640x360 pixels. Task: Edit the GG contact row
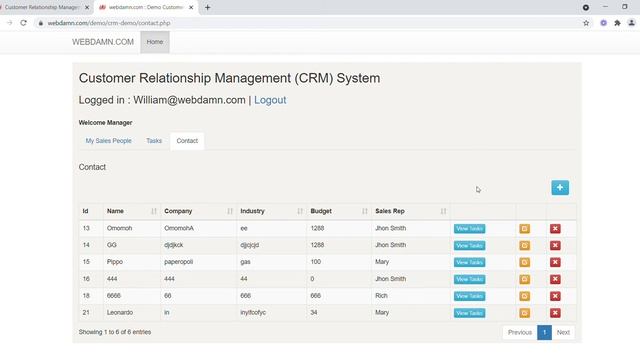[524, 245]
